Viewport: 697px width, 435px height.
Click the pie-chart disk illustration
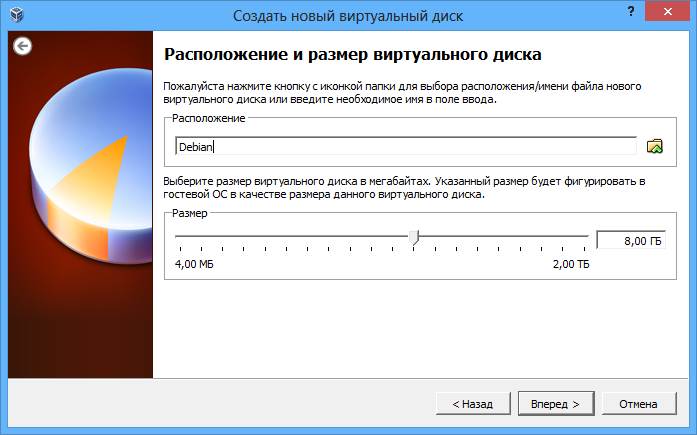pos(91,167)
